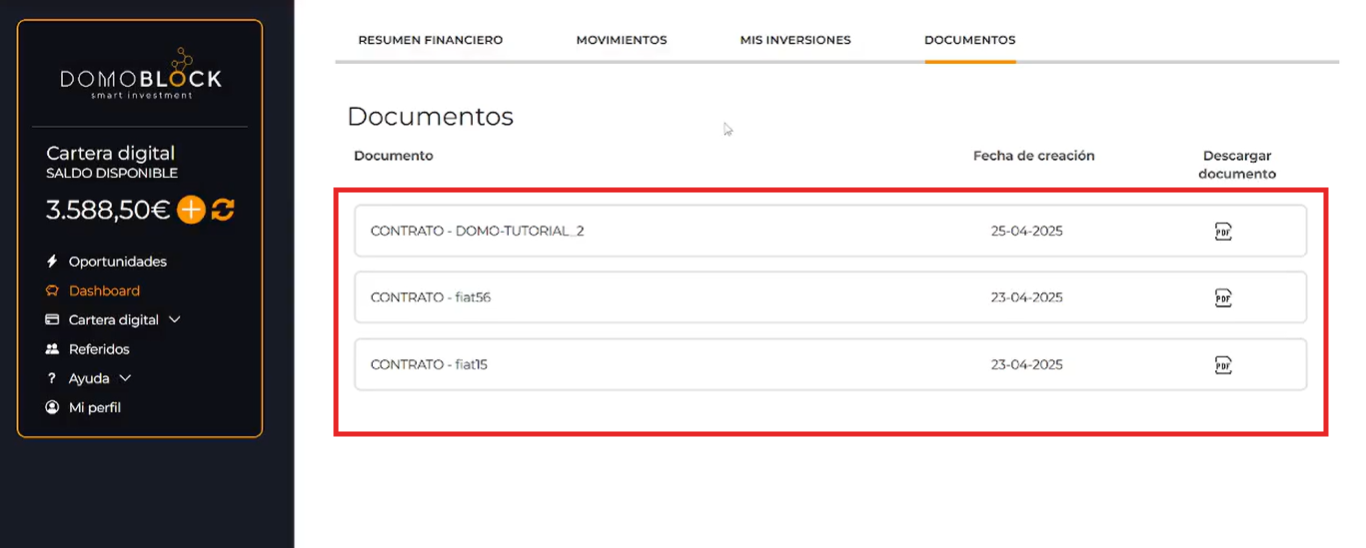Download PDF for CONTRATO - DOMO-TUTORIAL_2
1366x548 pixels.
pos(1222,231)
